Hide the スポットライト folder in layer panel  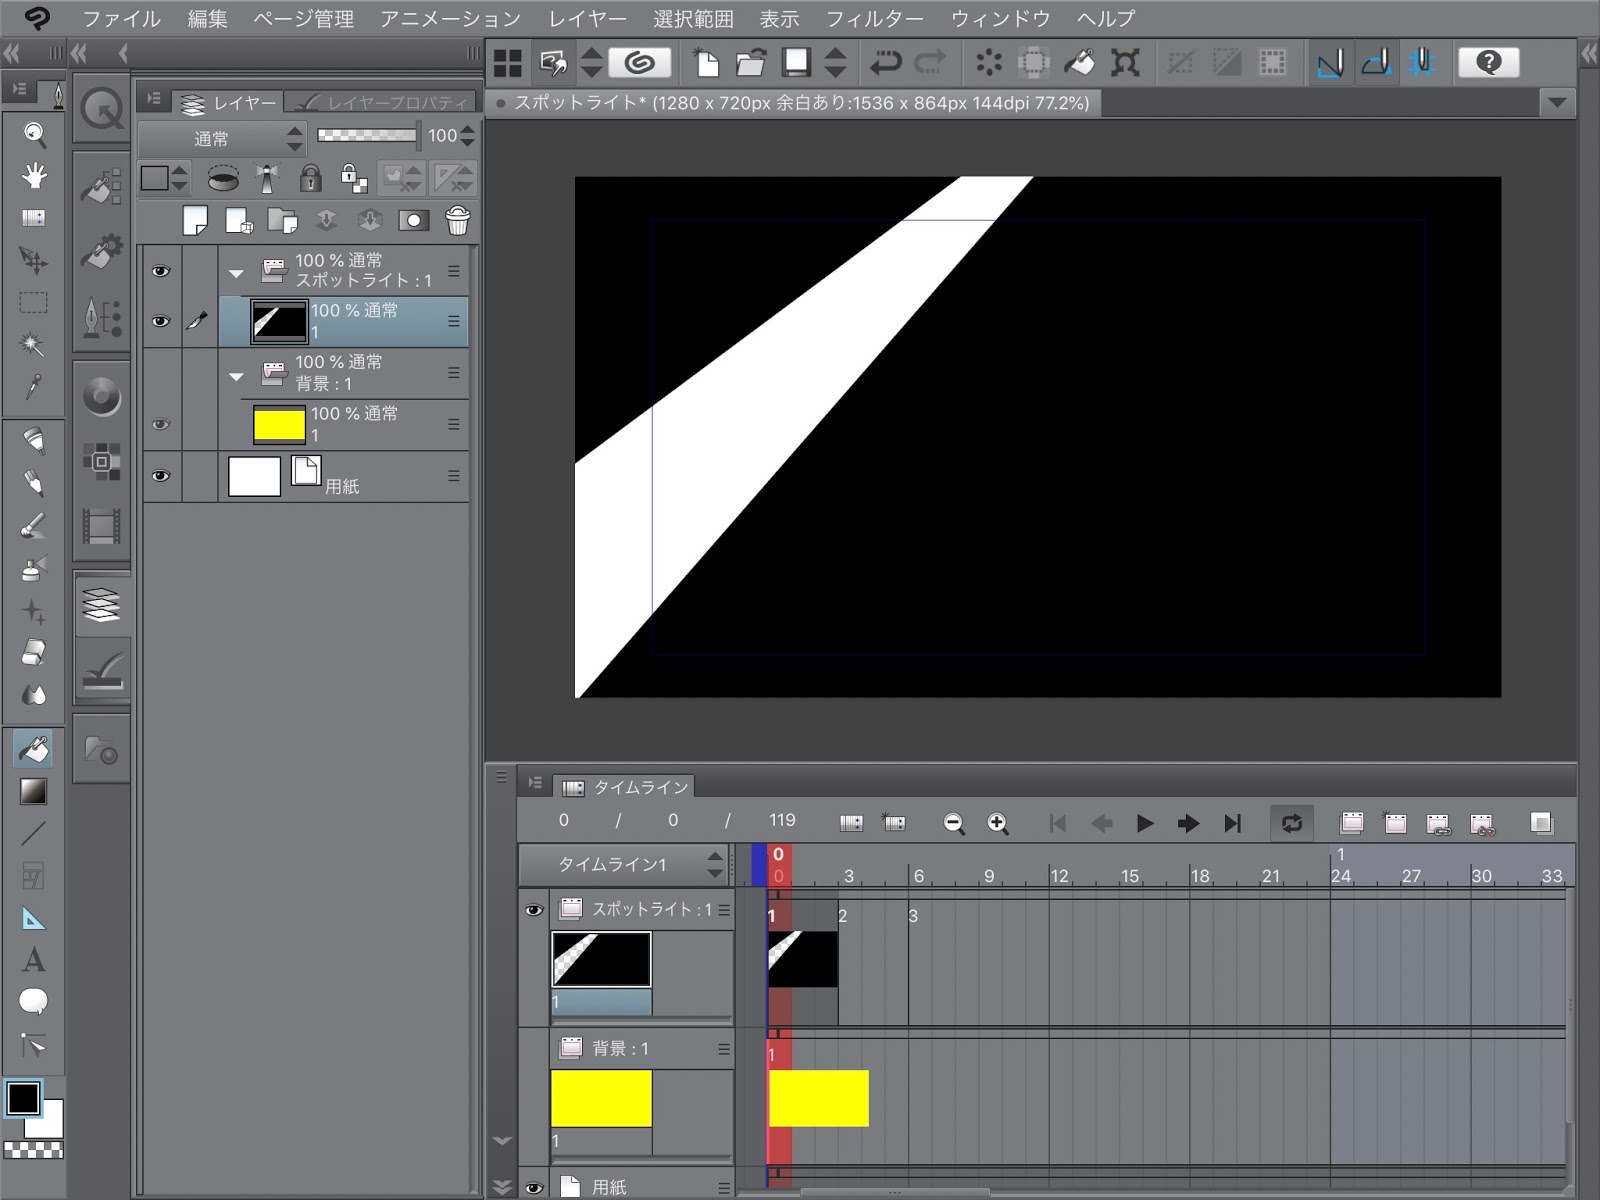coord(161,271)
